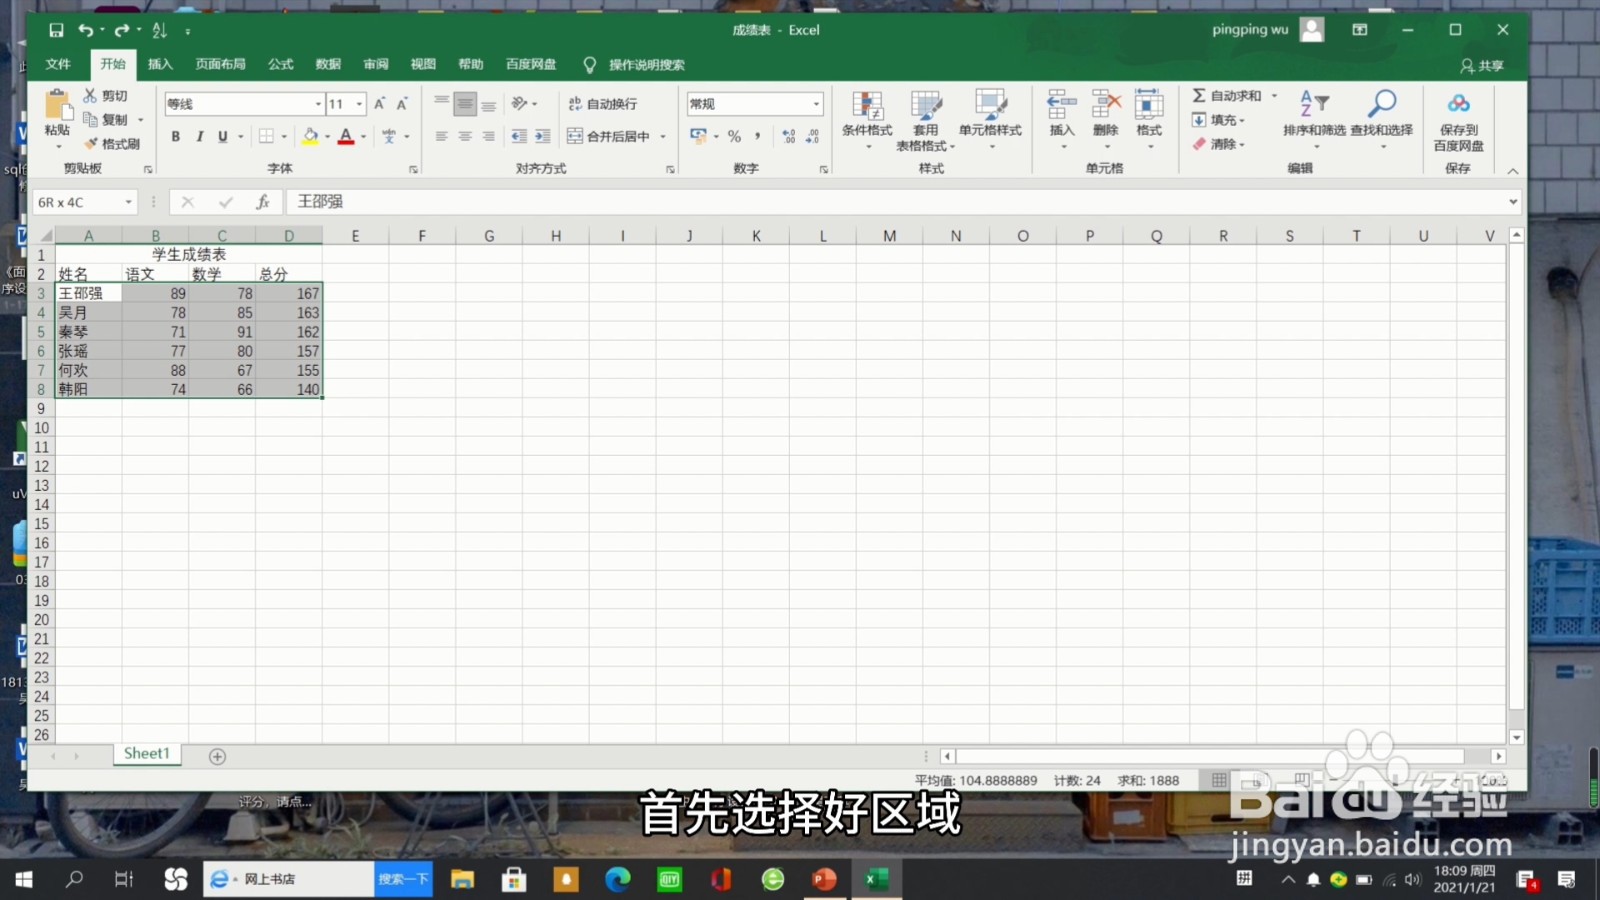
Task: Select the 自动求和 (AutoSum) icon
Action: [1198, 95]
